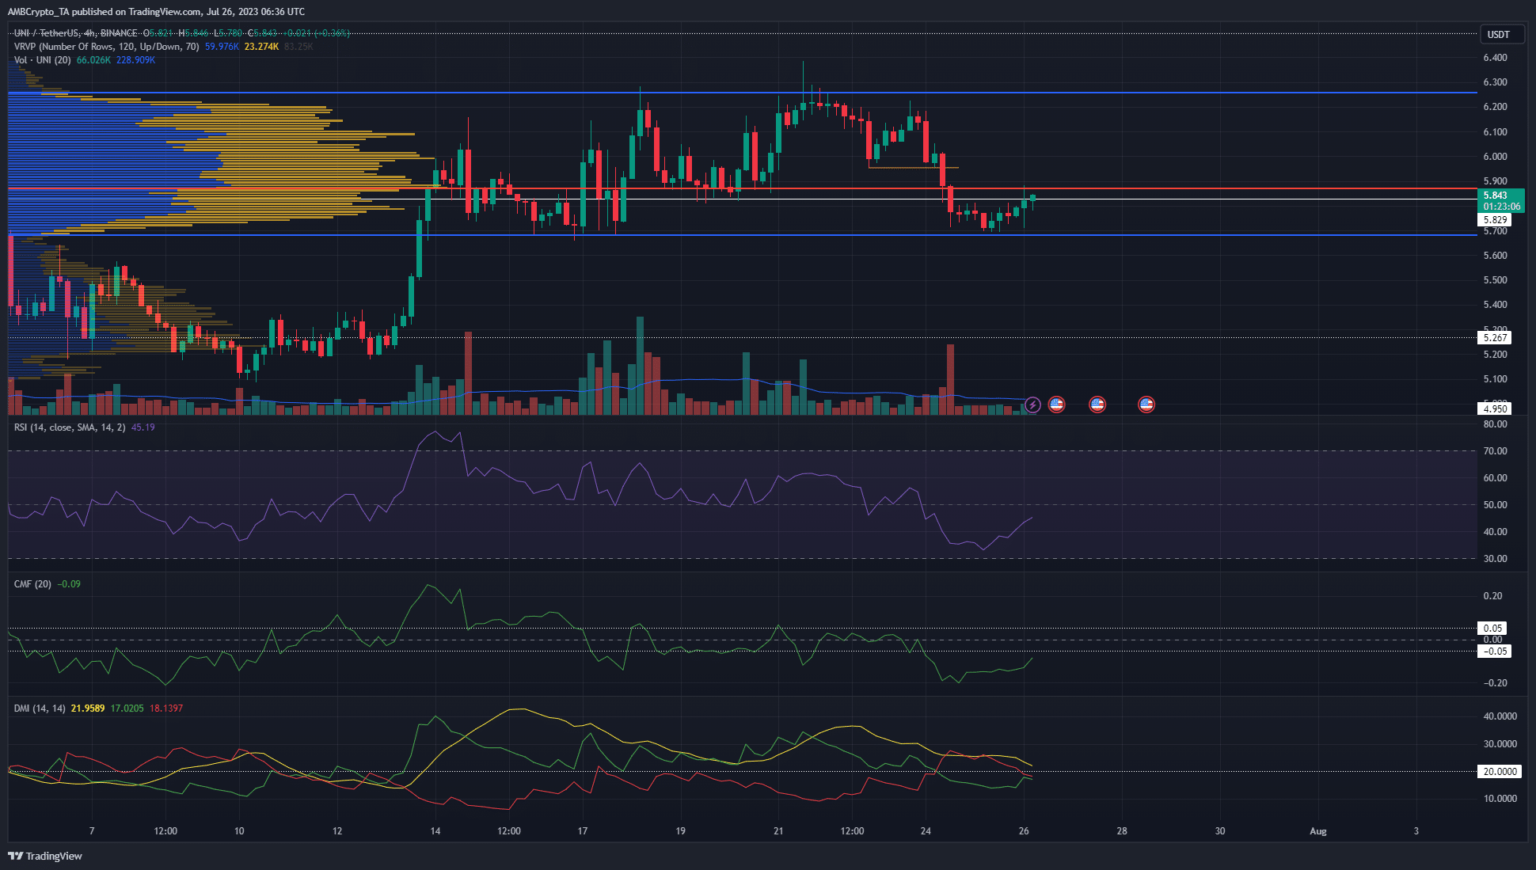Click the 20.0000 DMI level label
1536x870 pixels.
(1500, 772)
